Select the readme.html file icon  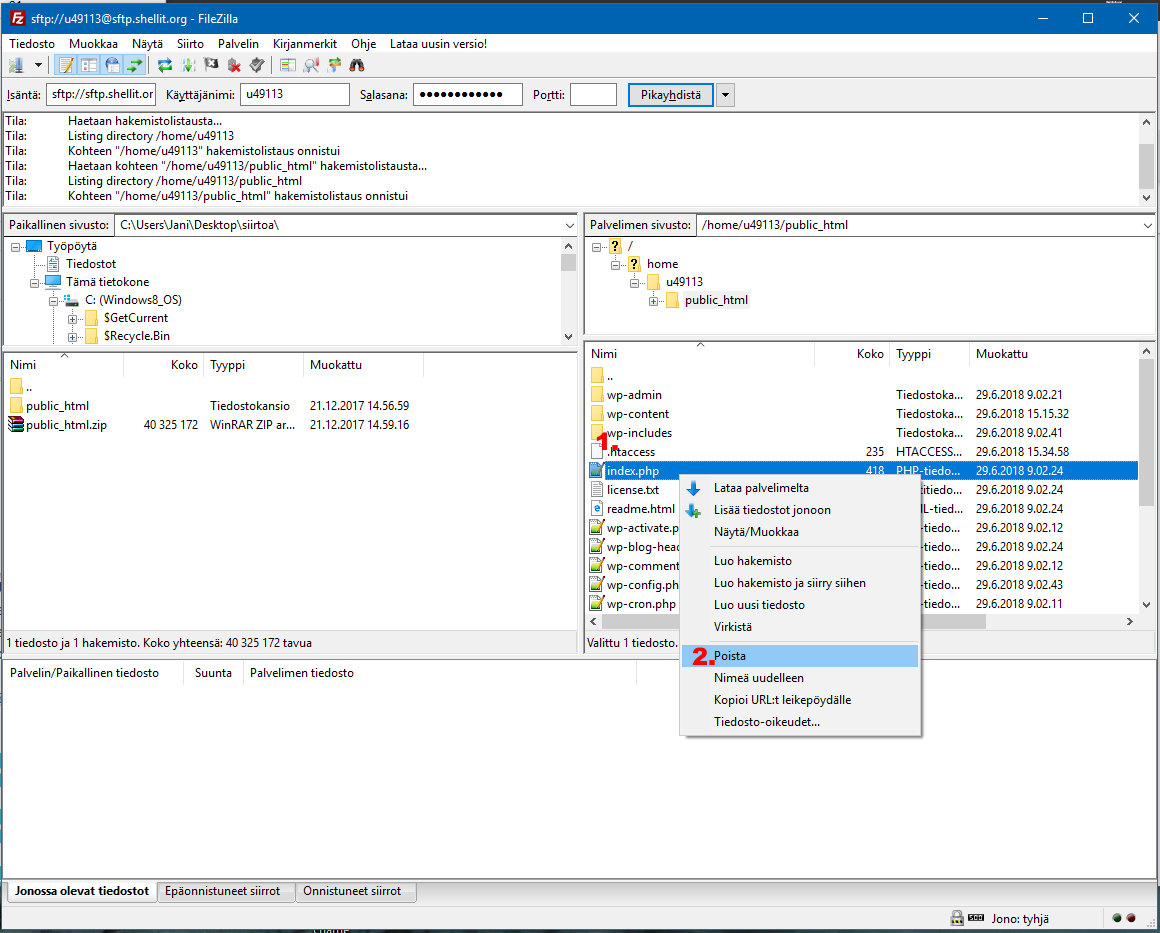point(597,509)
